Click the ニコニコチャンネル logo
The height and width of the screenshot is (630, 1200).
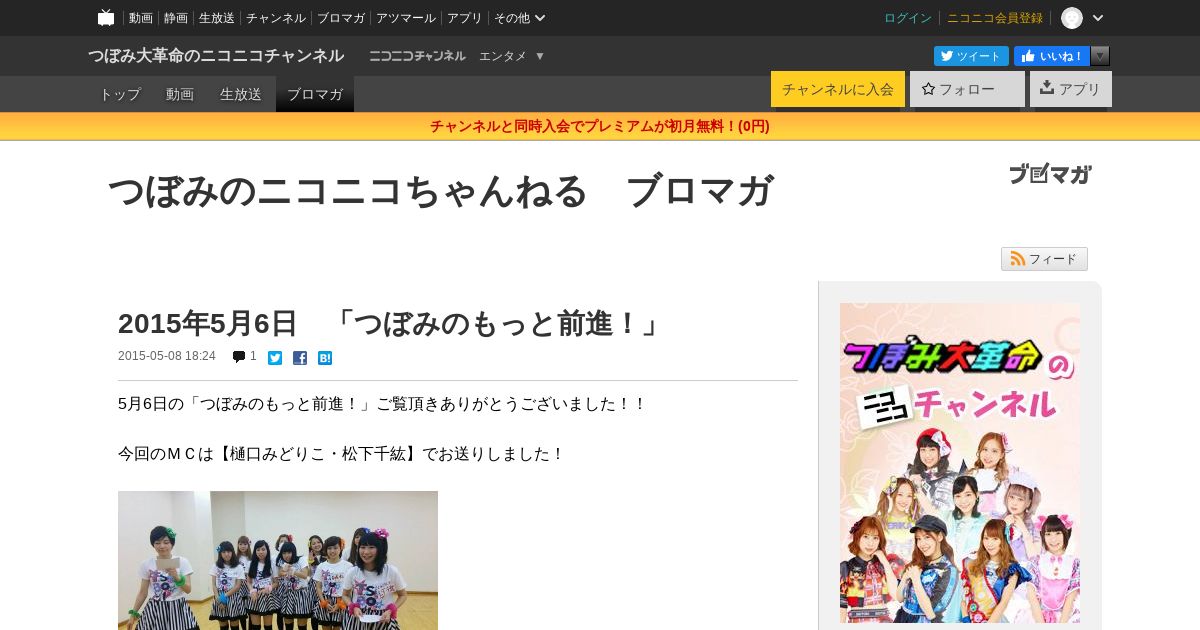click(x=417, y=56)
